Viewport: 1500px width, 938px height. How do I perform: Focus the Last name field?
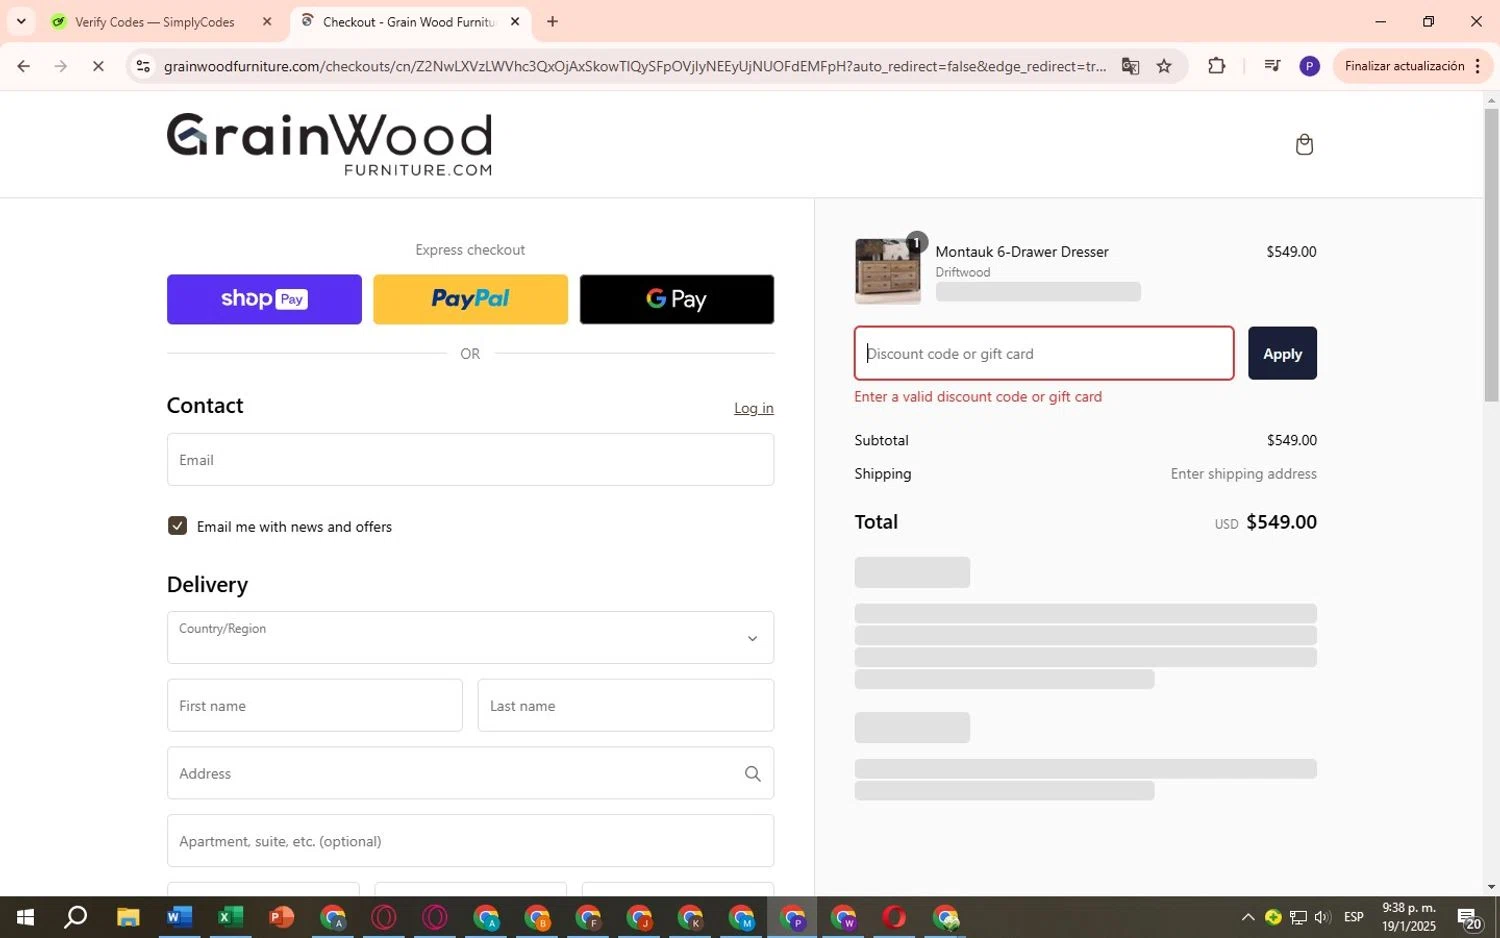[626, 706]
